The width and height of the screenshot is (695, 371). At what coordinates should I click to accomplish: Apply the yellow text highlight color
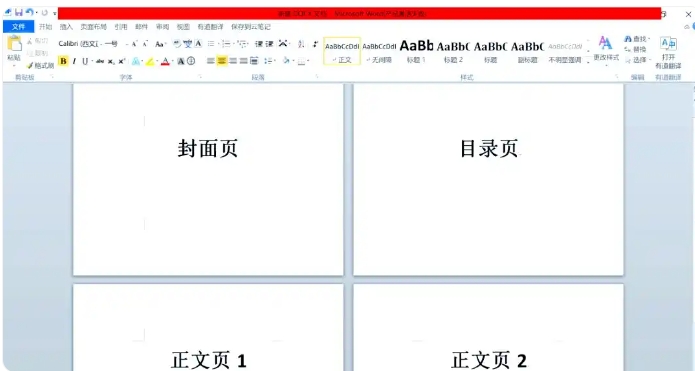pyautogui.click(x=150, y=61)
